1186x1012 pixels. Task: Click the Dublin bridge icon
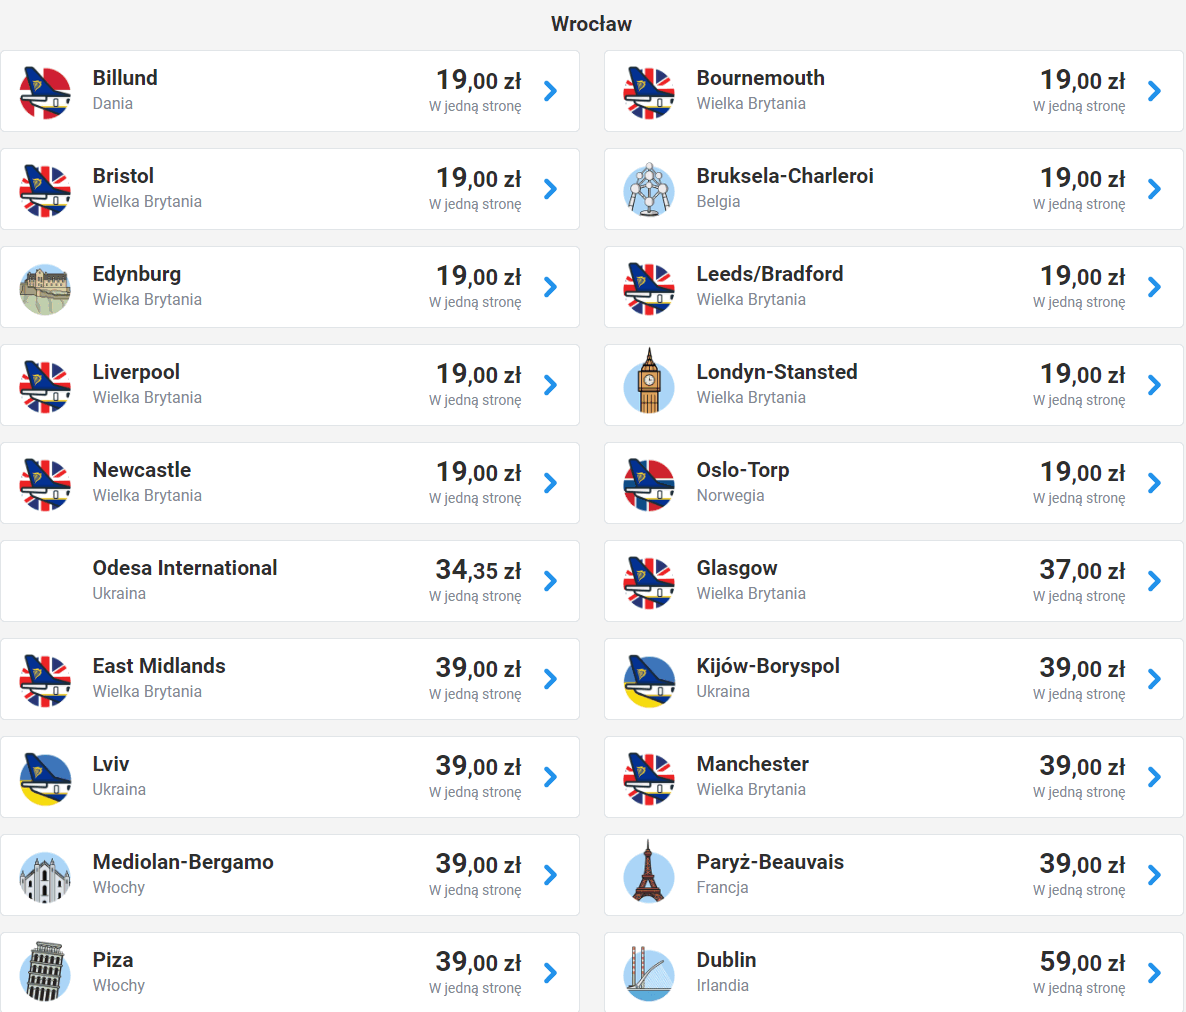[649, 974]
